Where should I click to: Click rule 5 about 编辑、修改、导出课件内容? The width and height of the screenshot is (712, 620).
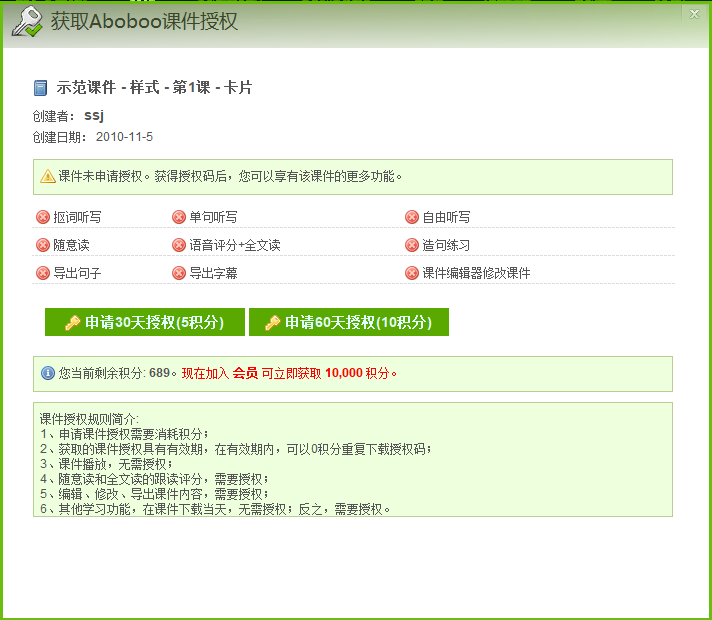(x=154, y=494)
